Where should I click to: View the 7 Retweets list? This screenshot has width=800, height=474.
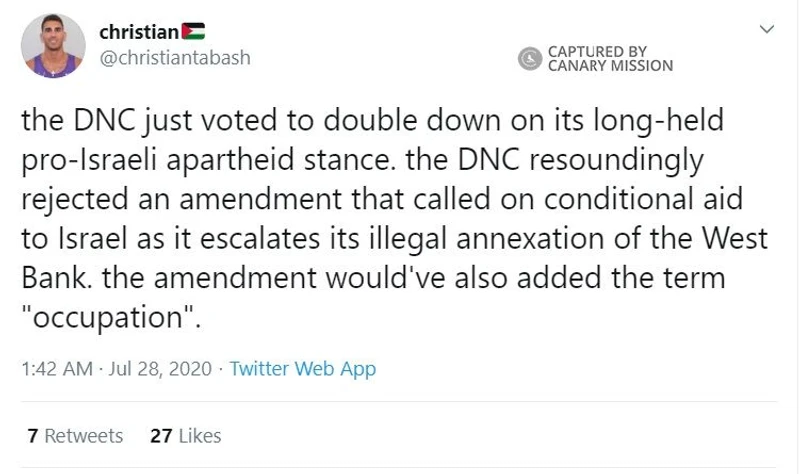click(x=76, y=436)
